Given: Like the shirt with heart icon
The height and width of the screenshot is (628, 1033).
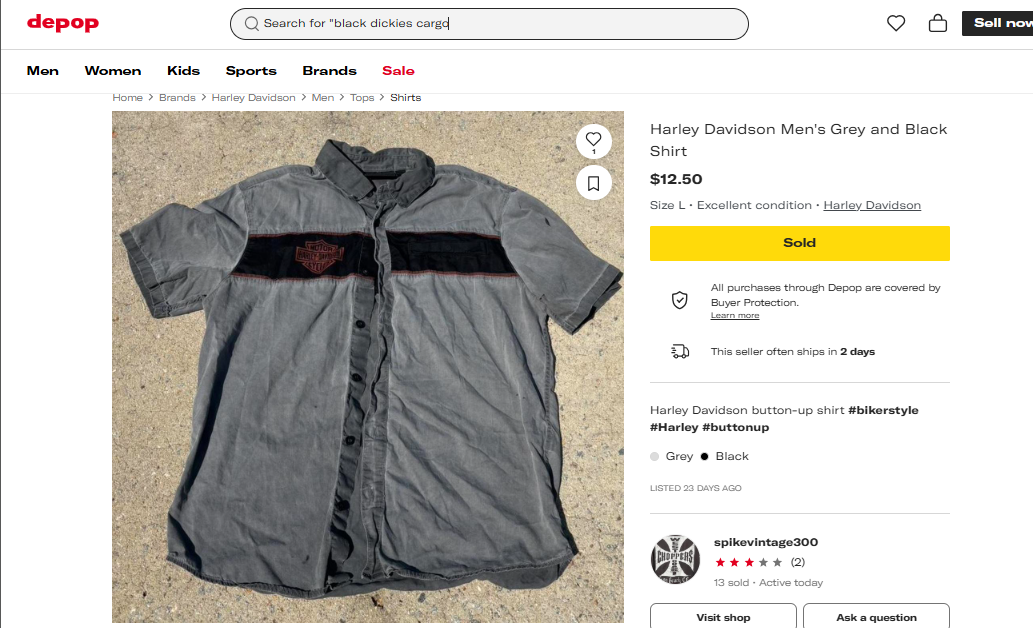Looking at the screenshot, I should (594, 140).
